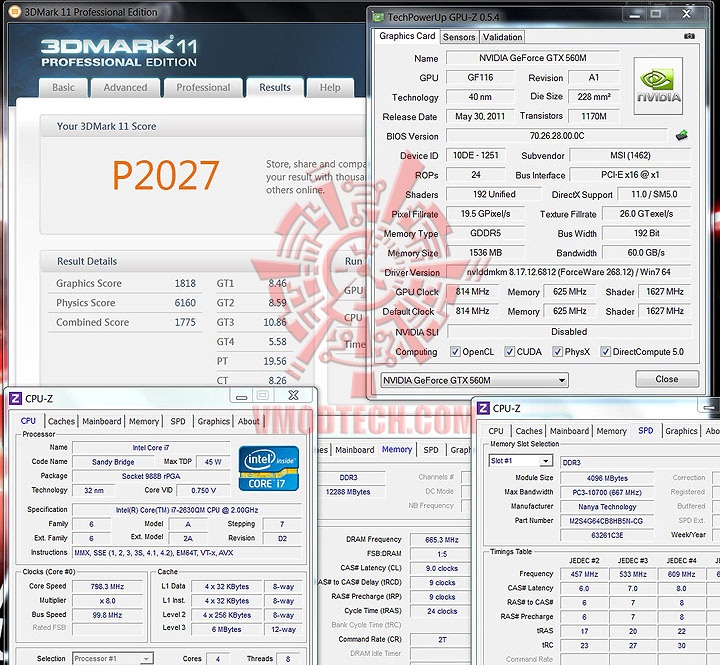720x665 pixels.
Task: Open Graphics tab in CPU-Z SPD window
Action: pyautogui.click(x=681, y=431)
